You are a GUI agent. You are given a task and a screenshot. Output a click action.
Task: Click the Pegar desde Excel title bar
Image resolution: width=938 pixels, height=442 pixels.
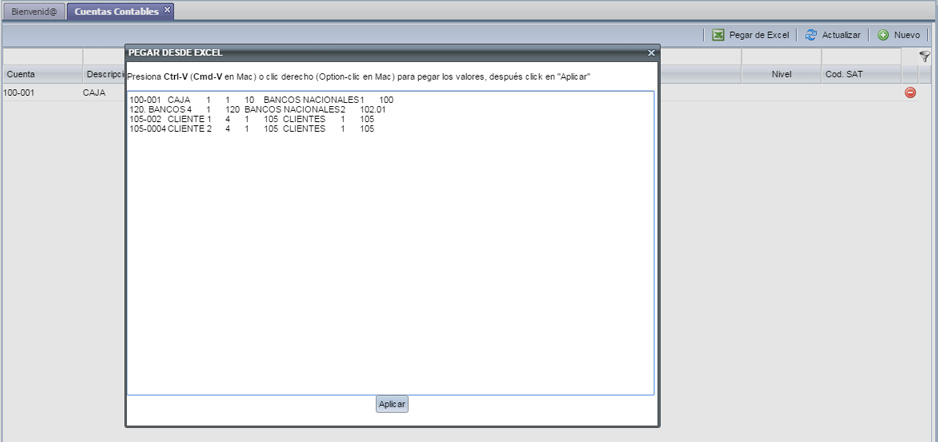[380, 53]
